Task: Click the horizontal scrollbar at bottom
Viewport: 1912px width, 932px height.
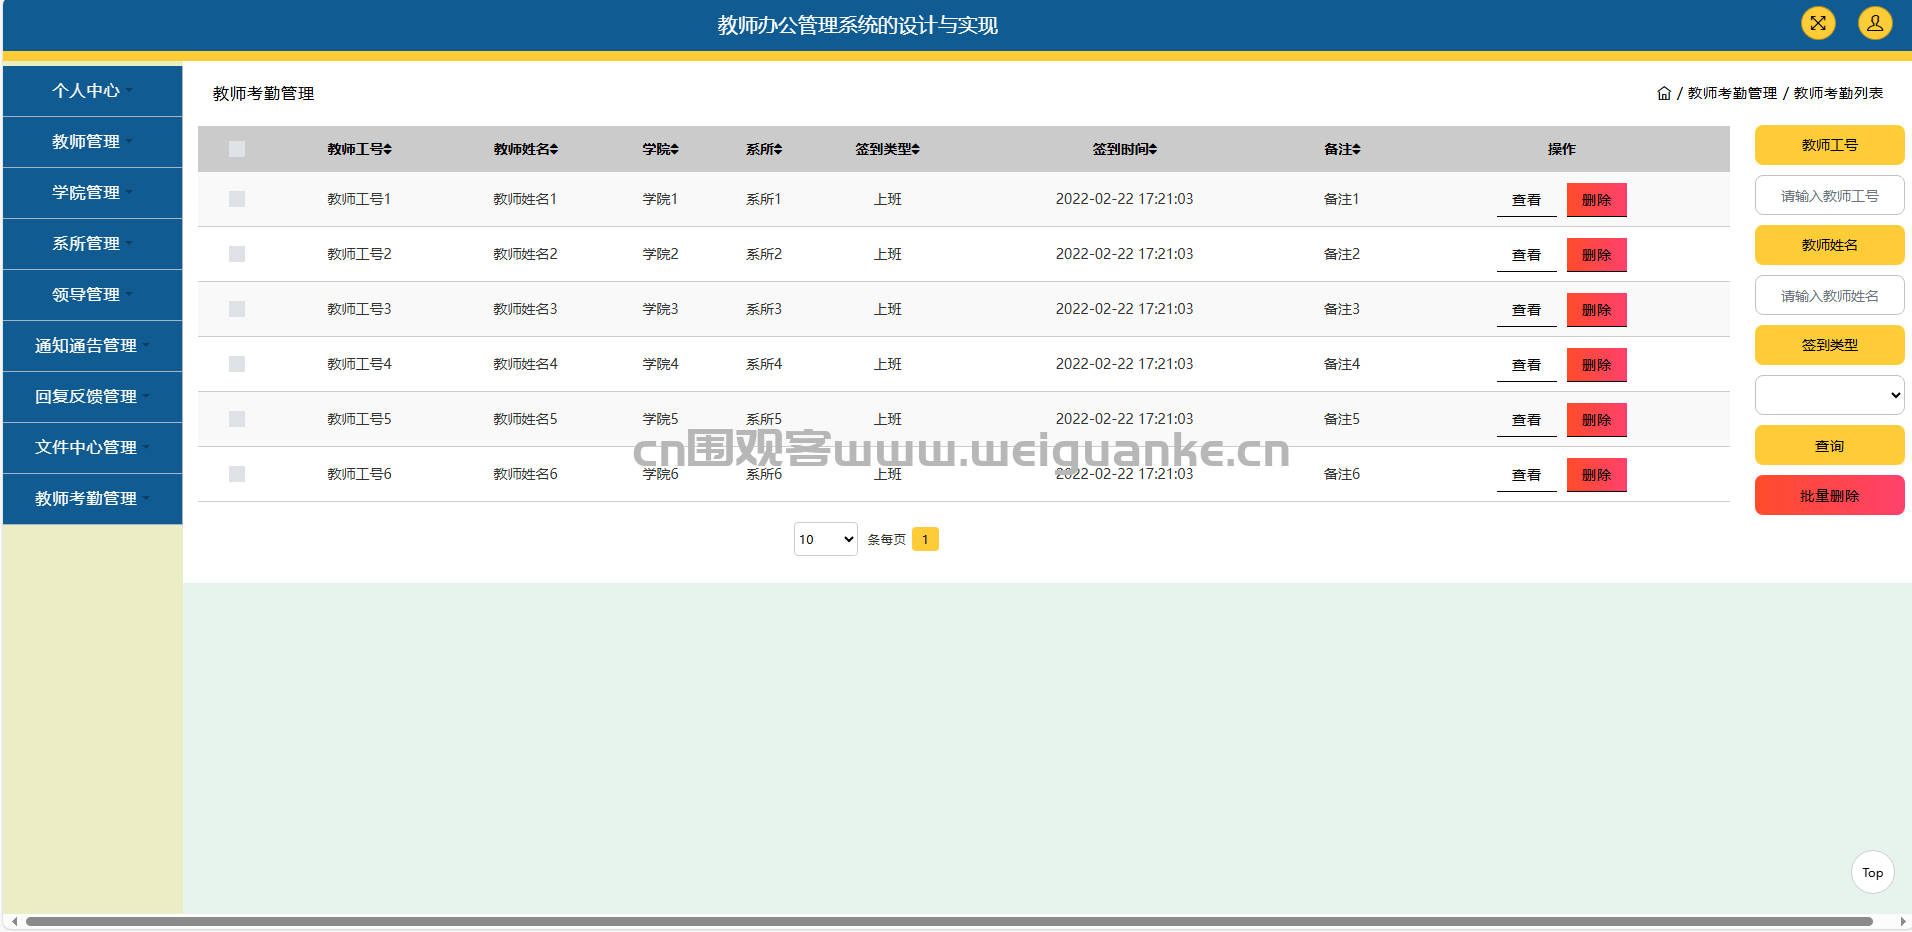Action: (x=949, y=921)
